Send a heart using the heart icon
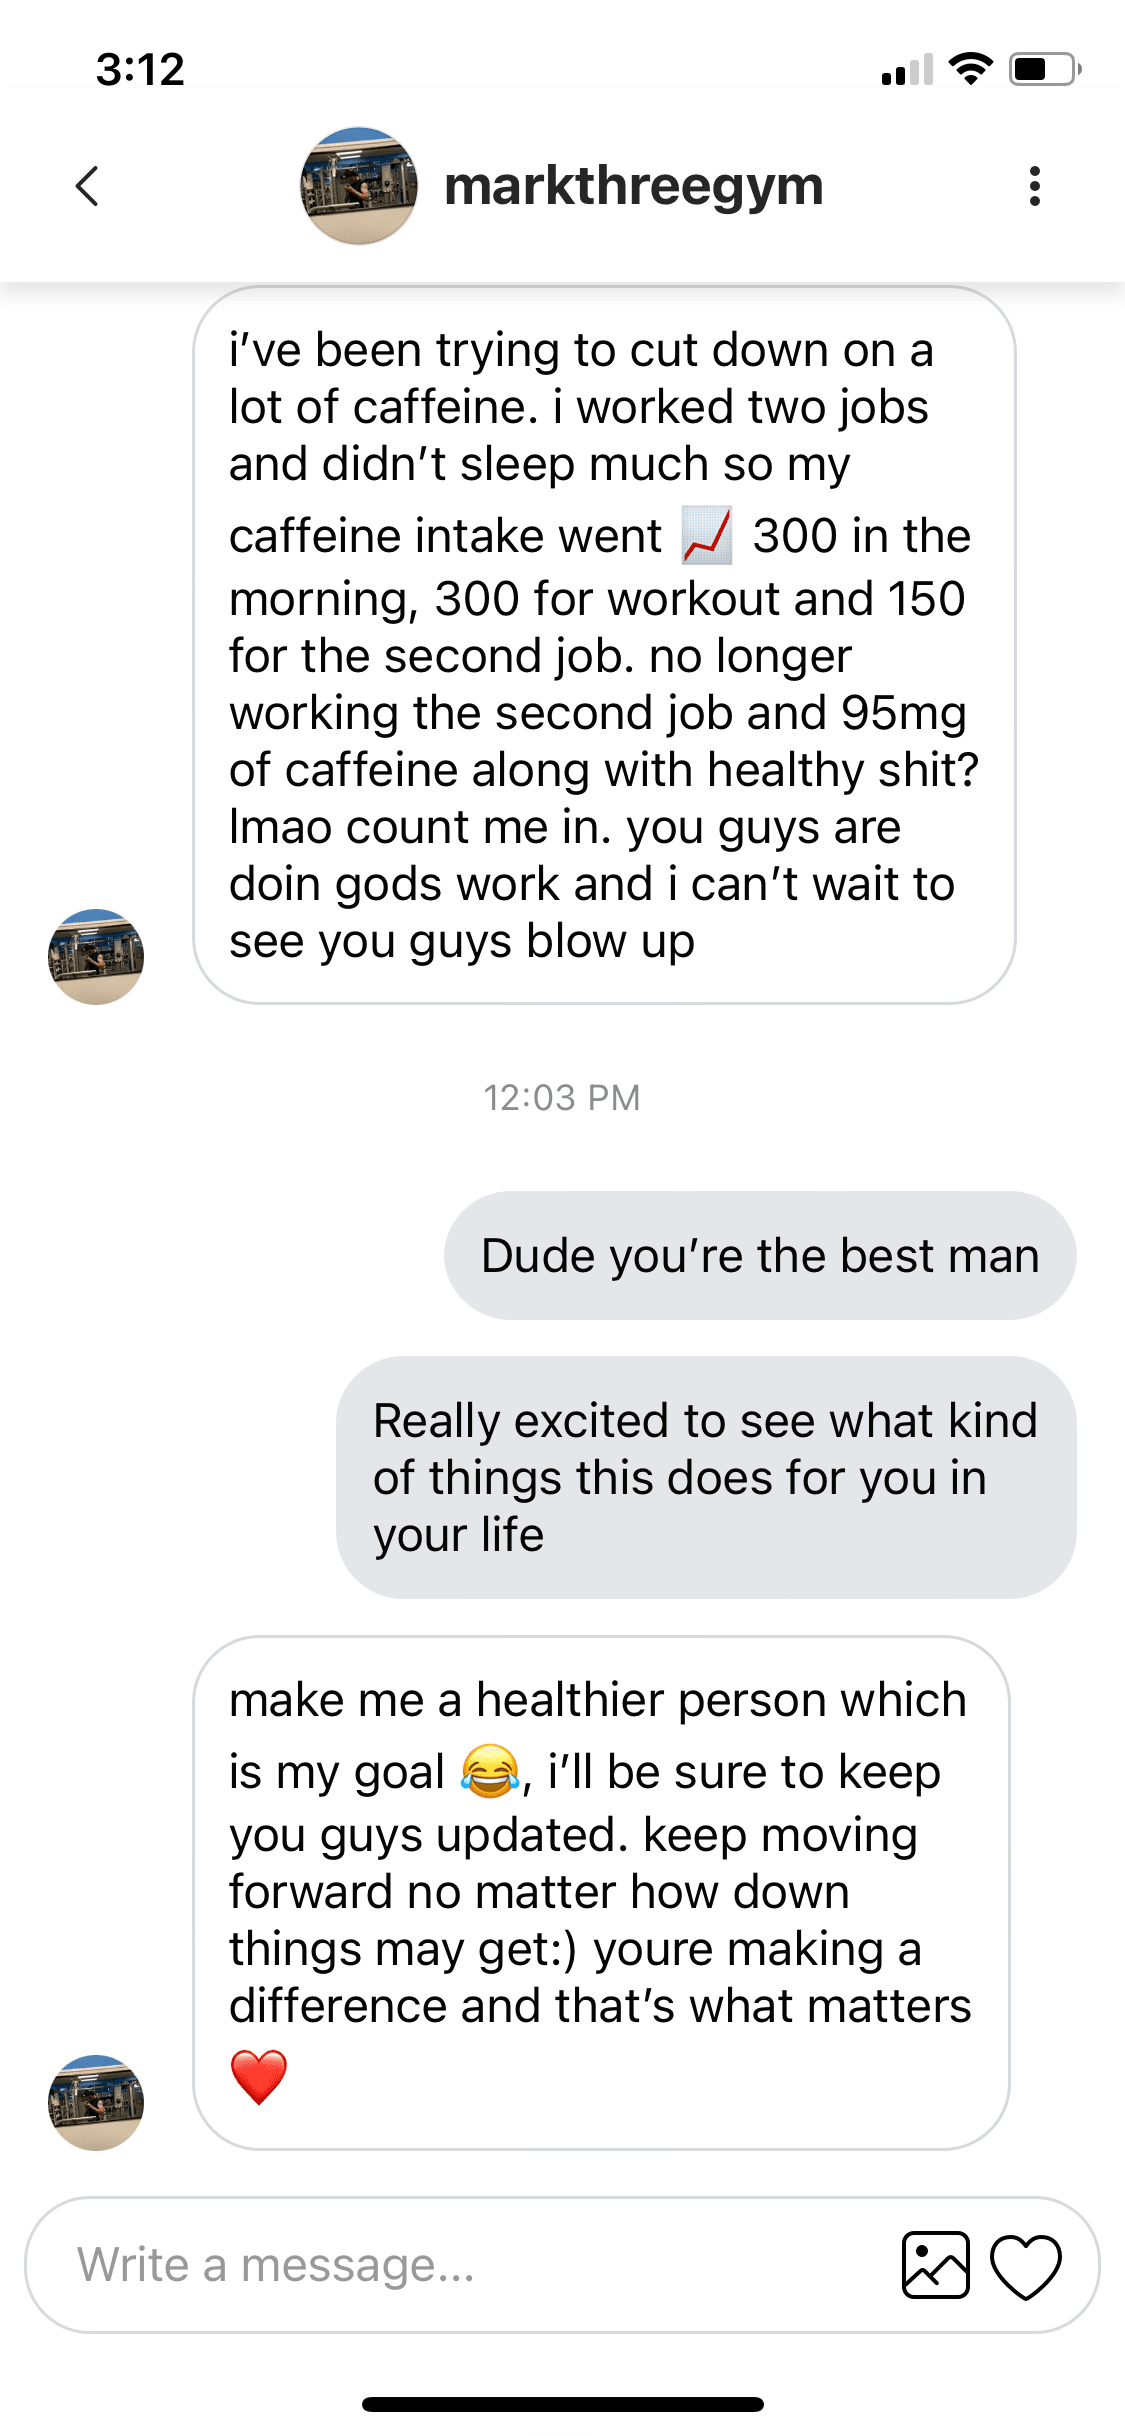Viewport: 1125px width, 2436px height. click(x=1025, y=2265)
